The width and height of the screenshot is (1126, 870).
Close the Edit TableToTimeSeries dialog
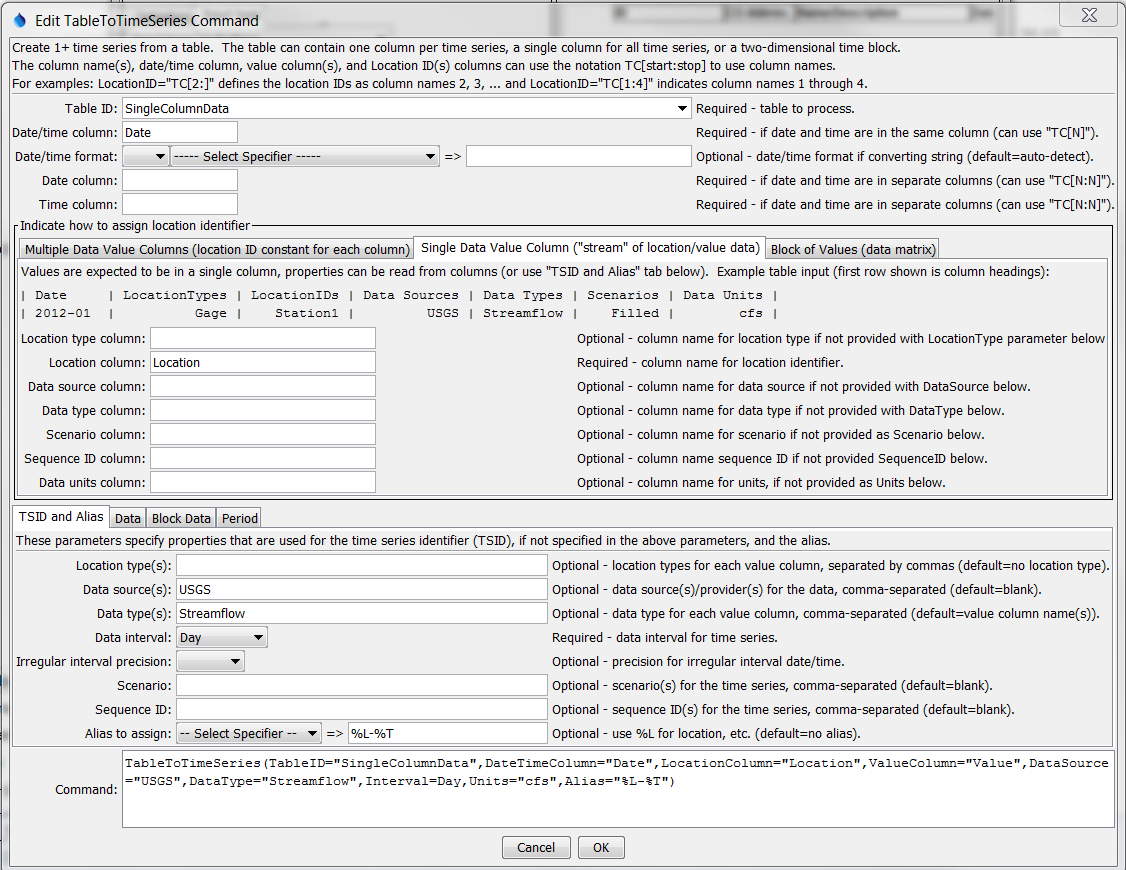pyautogui.click(x=1089, y=15)
